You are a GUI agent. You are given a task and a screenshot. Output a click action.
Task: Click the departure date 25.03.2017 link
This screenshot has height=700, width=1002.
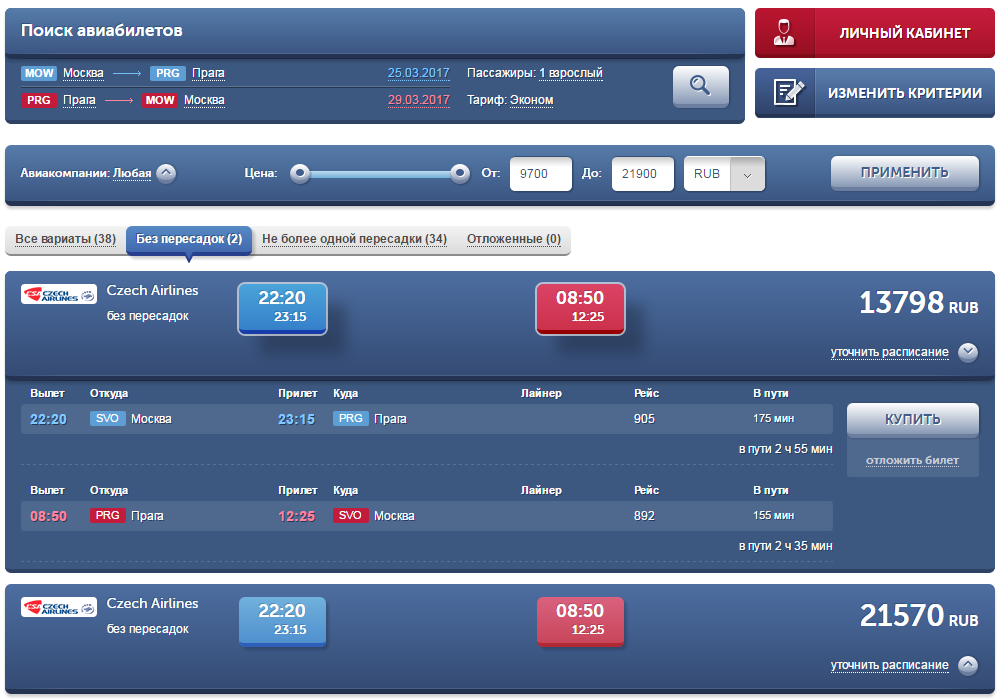click(418, 73)
